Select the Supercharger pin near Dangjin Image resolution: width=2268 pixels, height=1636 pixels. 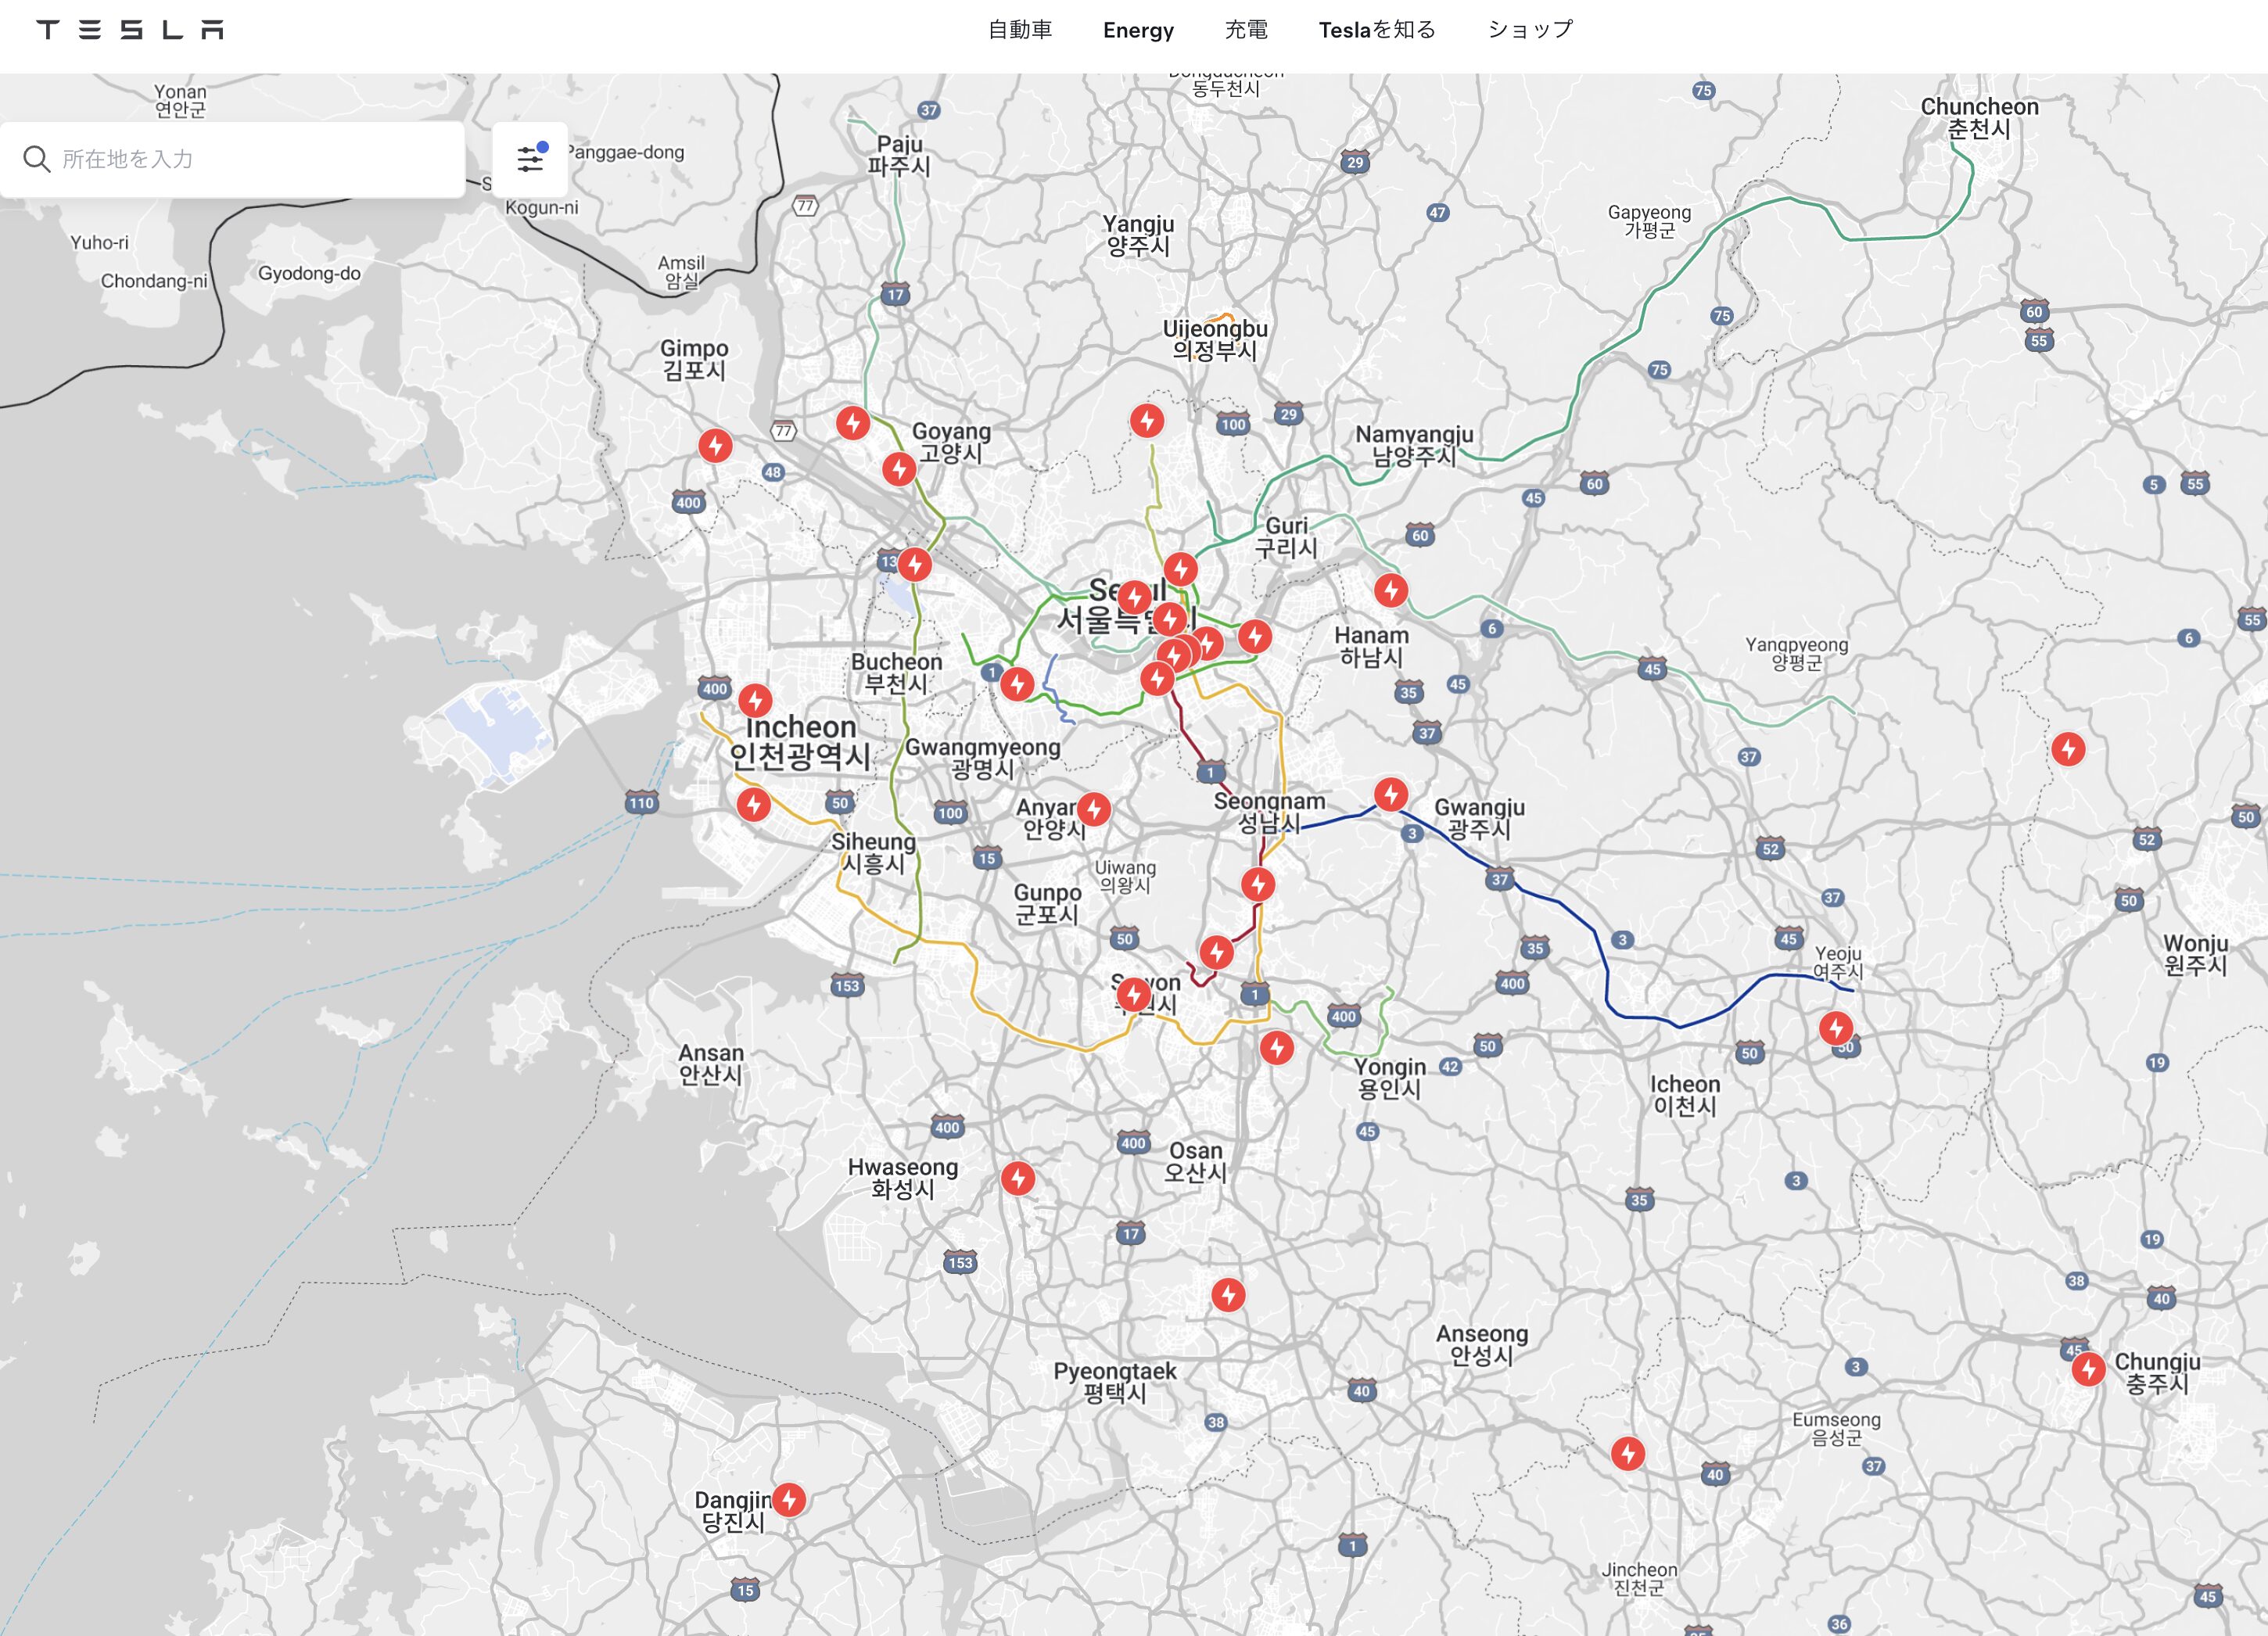(789, 1499)
